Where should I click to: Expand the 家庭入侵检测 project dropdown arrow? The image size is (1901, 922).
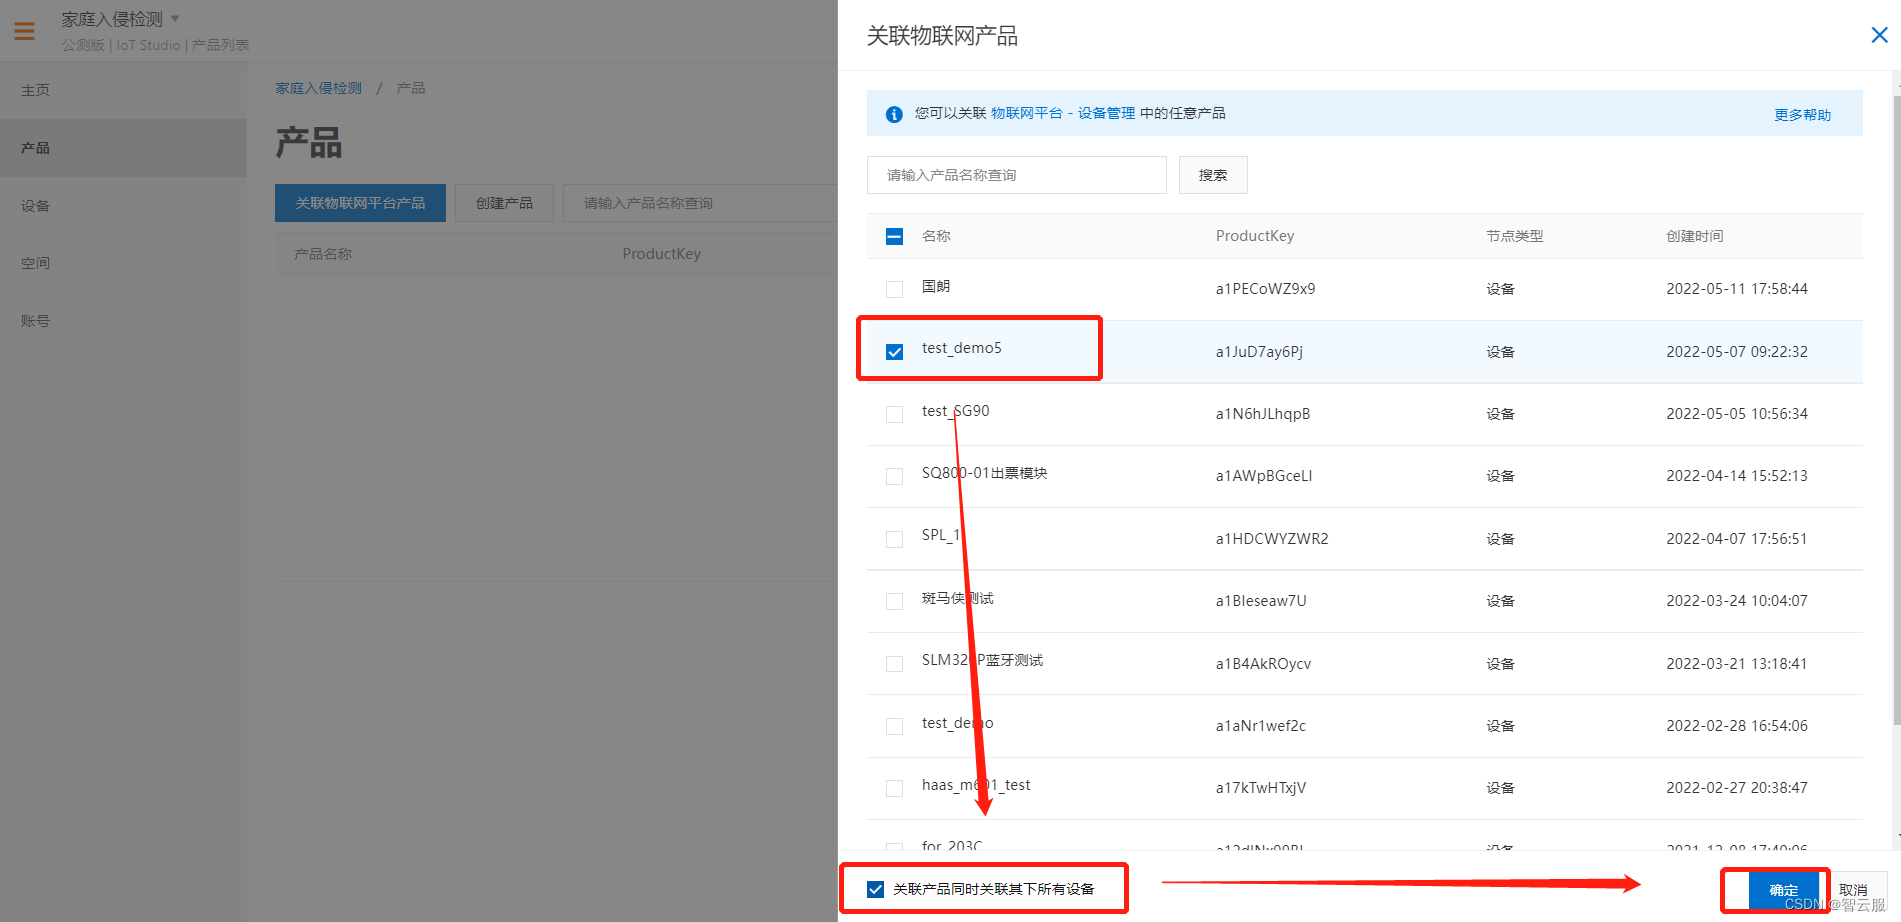(175, 18)
